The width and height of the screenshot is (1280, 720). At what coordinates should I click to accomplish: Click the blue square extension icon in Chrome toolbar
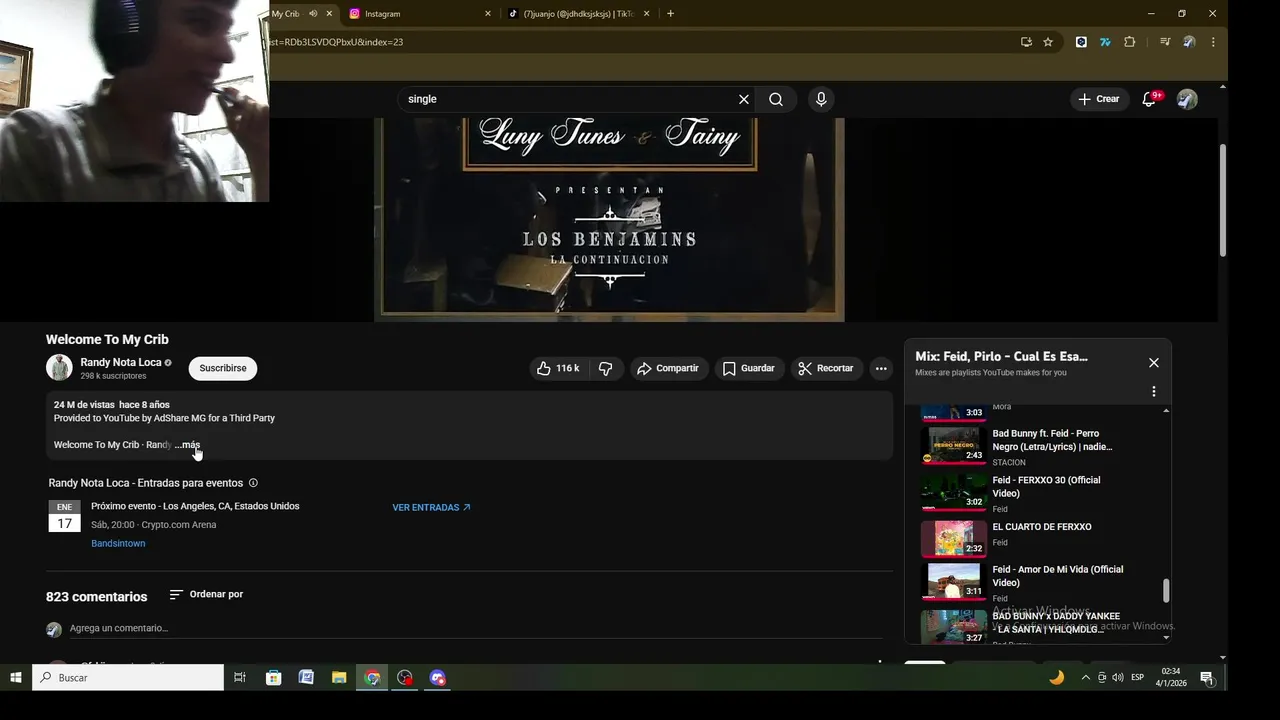pyautogui.click(x=1081, y=42)
